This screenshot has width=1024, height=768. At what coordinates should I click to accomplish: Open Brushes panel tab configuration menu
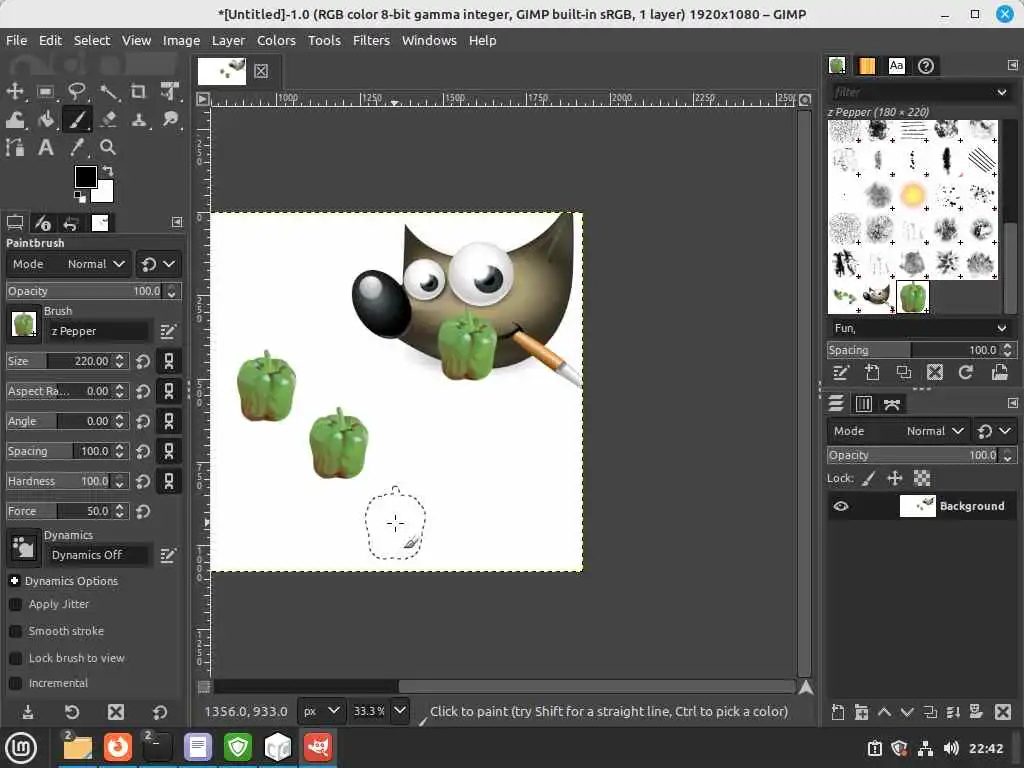click(1012, 65)
